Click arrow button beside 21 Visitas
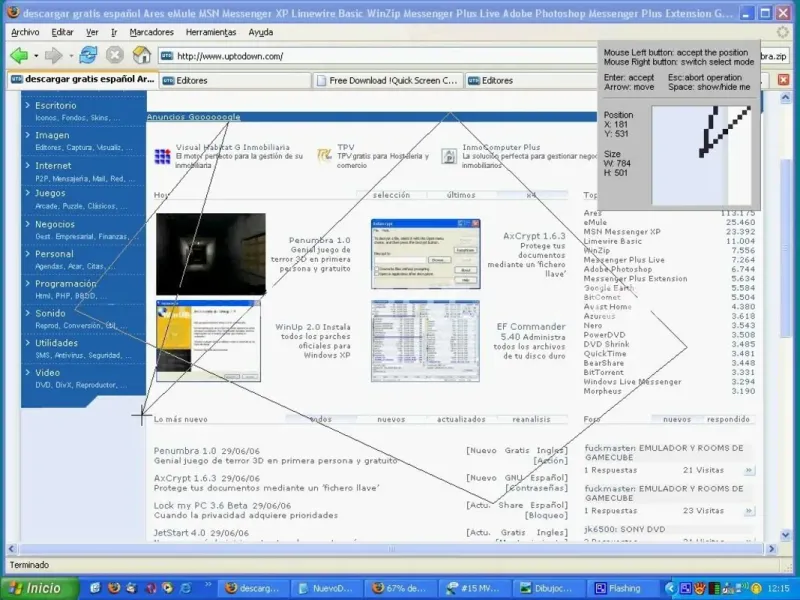The width and height of the screenshot is (800, 600). [748, 470]
